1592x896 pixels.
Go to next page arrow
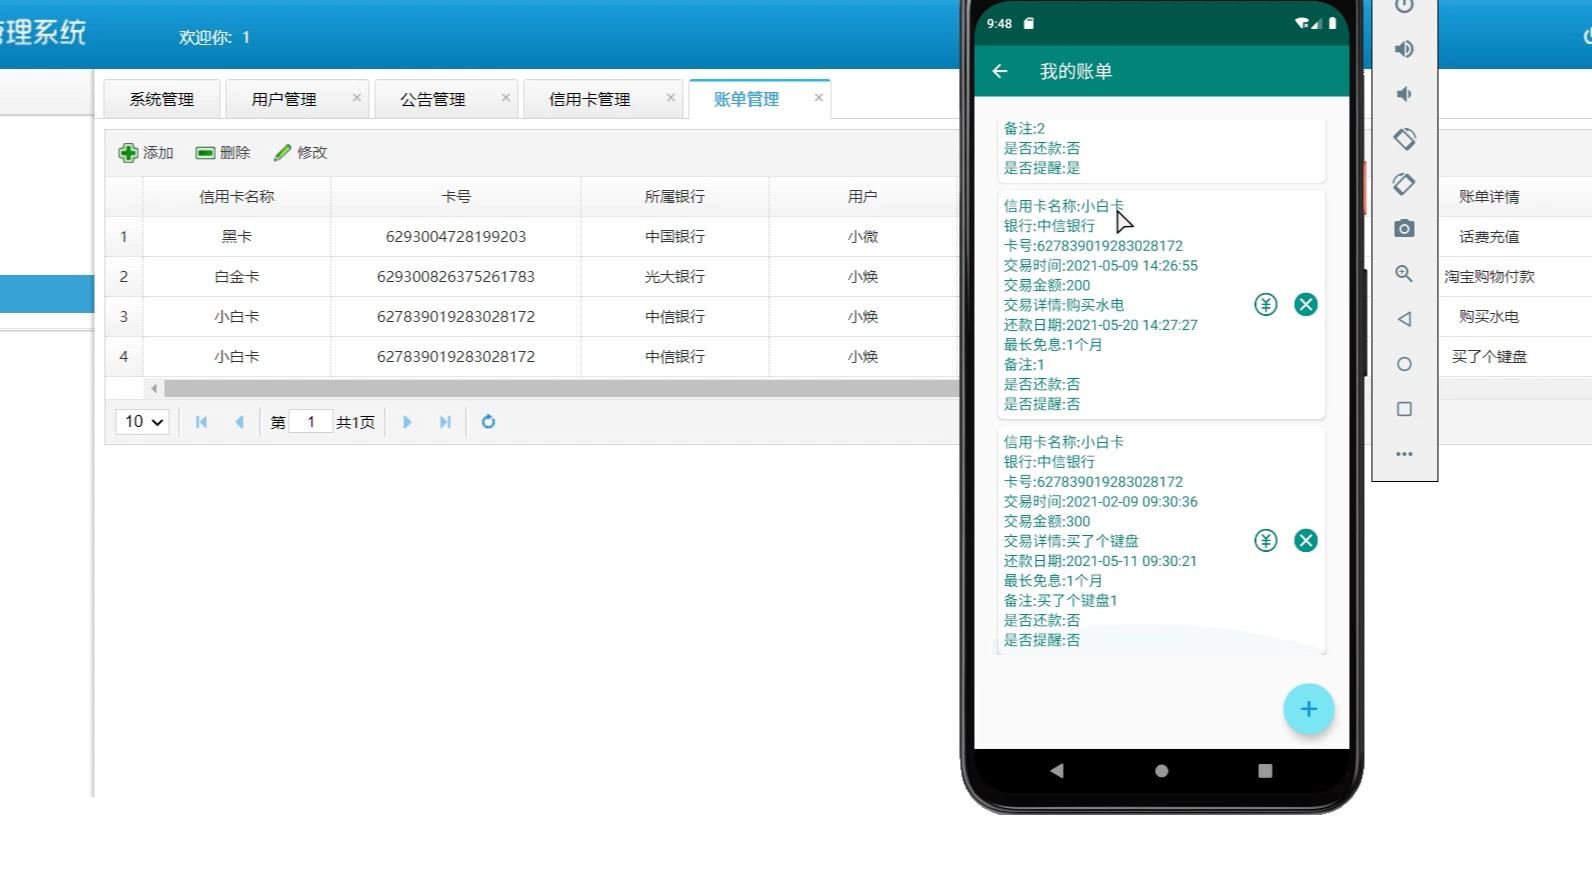pyautogui.click(x=407, y=422)
